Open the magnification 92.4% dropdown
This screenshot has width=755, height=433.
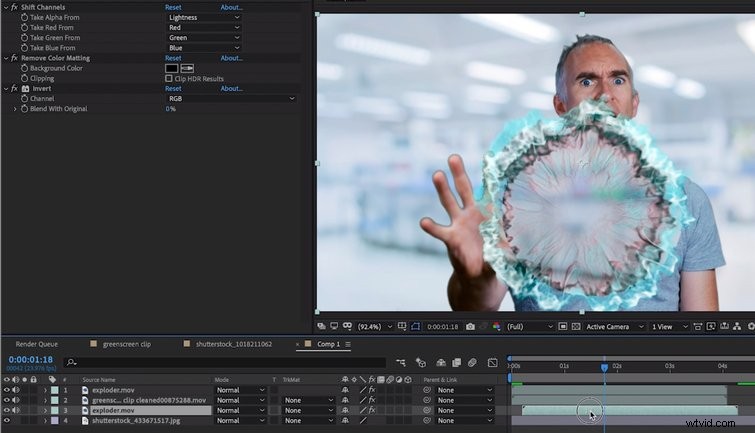[375, 327]
